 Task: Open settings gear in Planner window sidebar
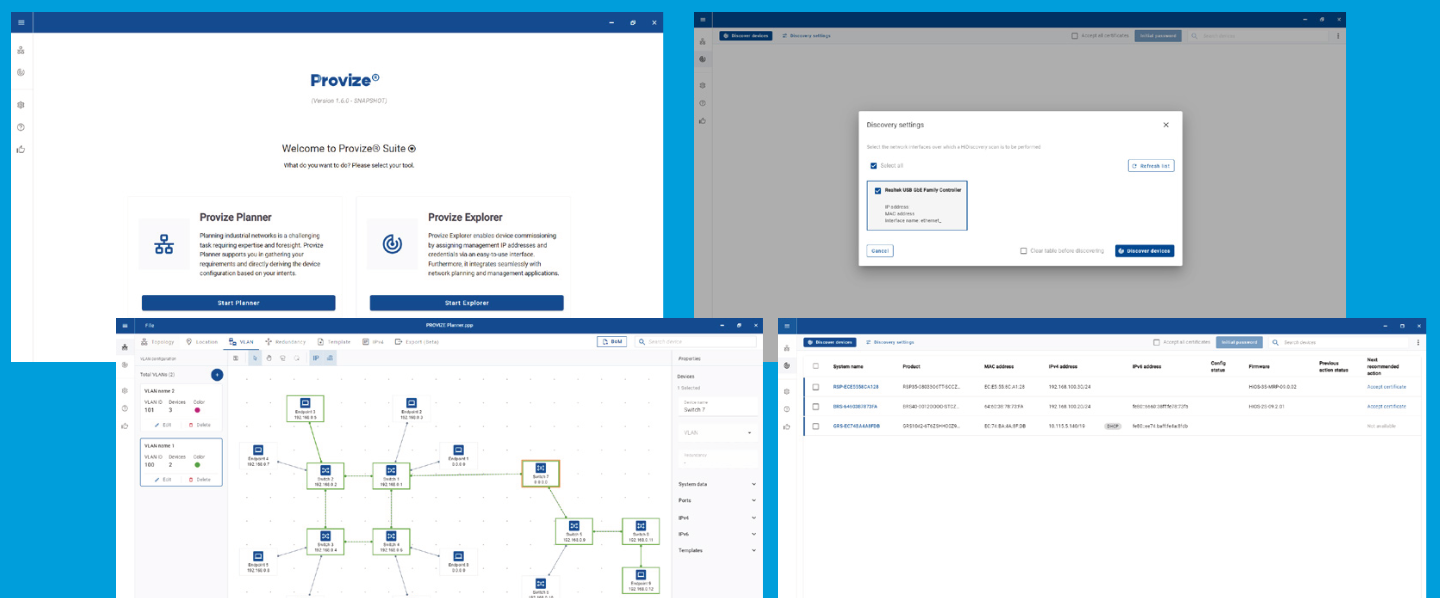pyautogui.click(x=125, y=391)
